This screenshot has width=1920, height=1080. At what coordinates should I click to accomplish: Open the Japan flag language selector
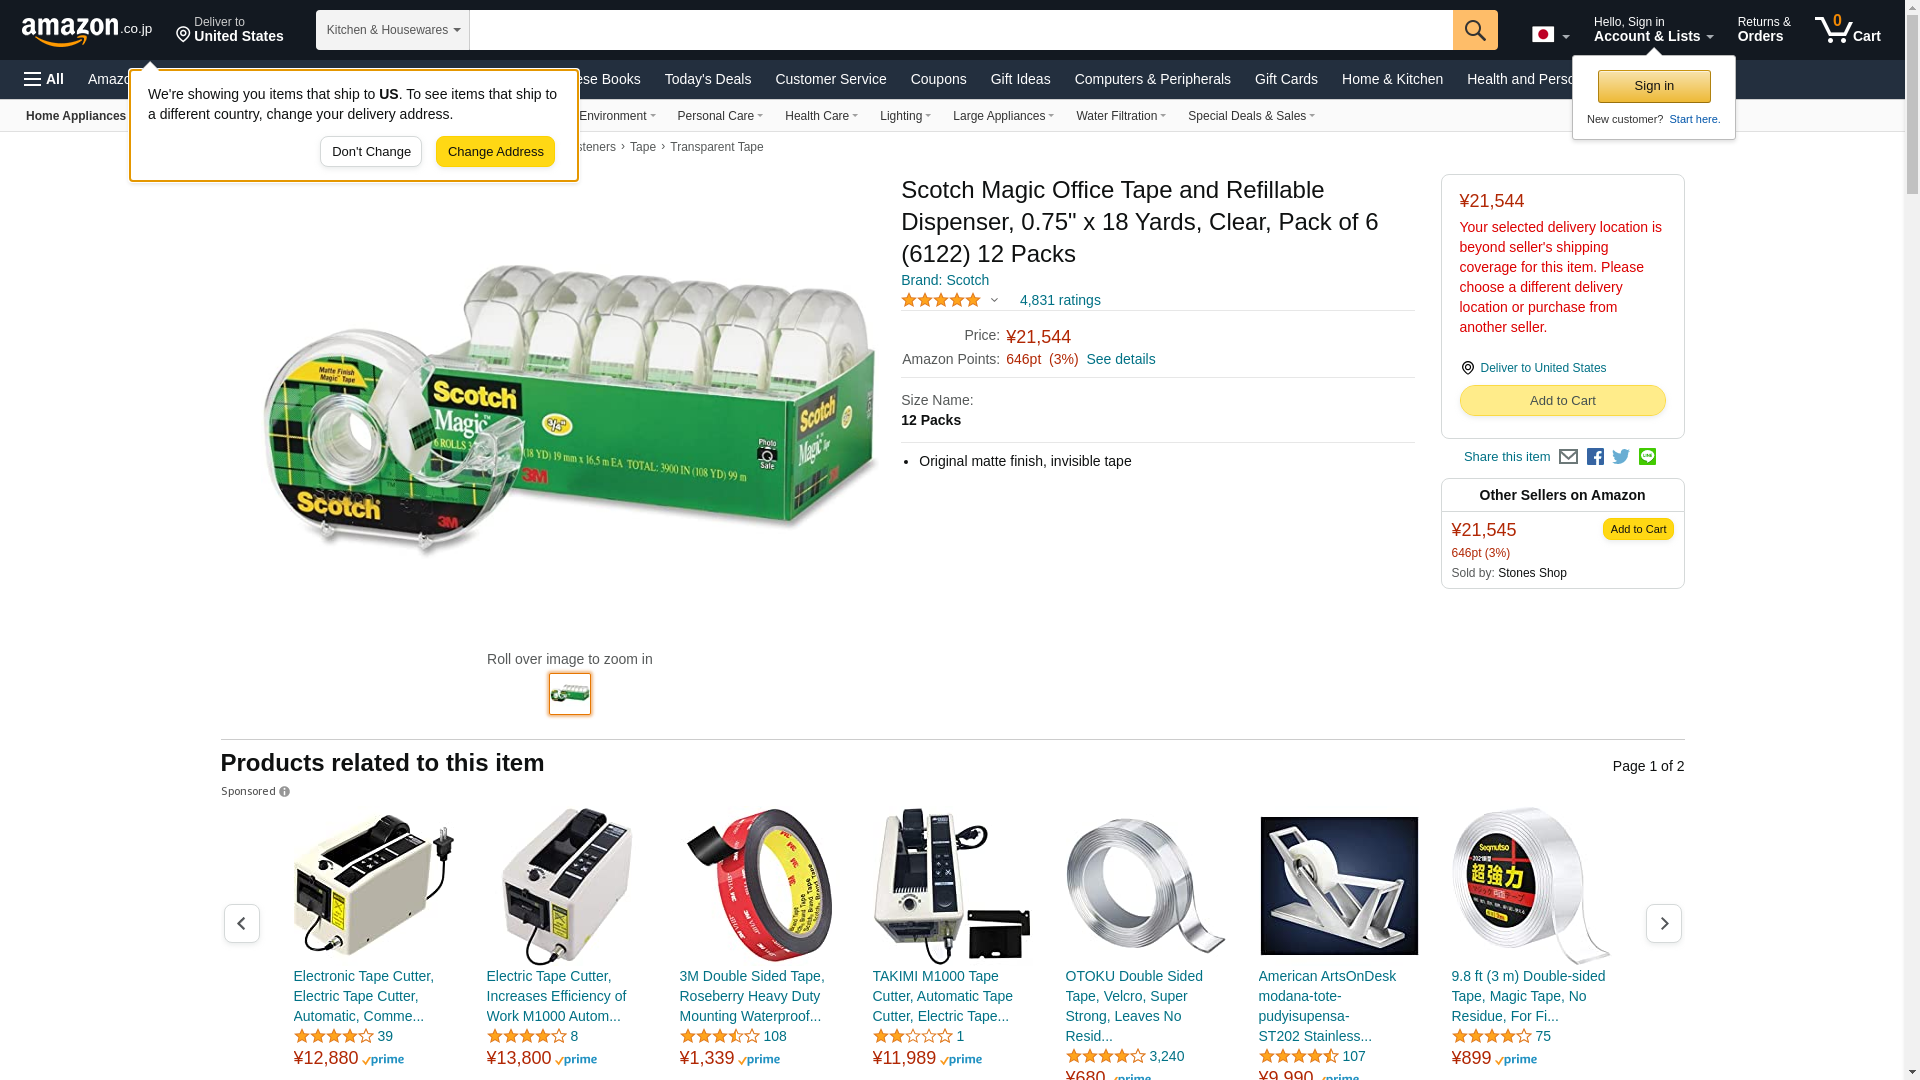coord(1550,35)
